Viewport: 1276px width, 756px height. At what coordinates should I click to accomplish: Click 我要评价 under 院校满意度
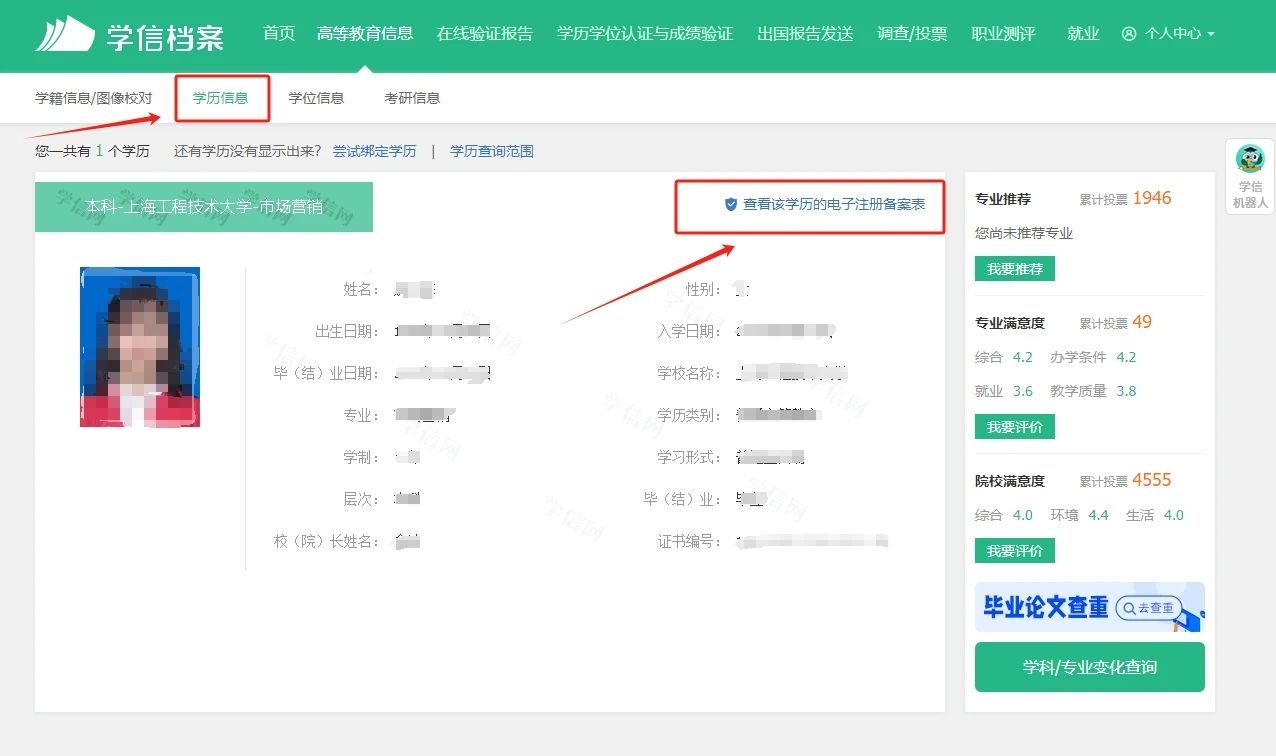tap(1015, 551)
